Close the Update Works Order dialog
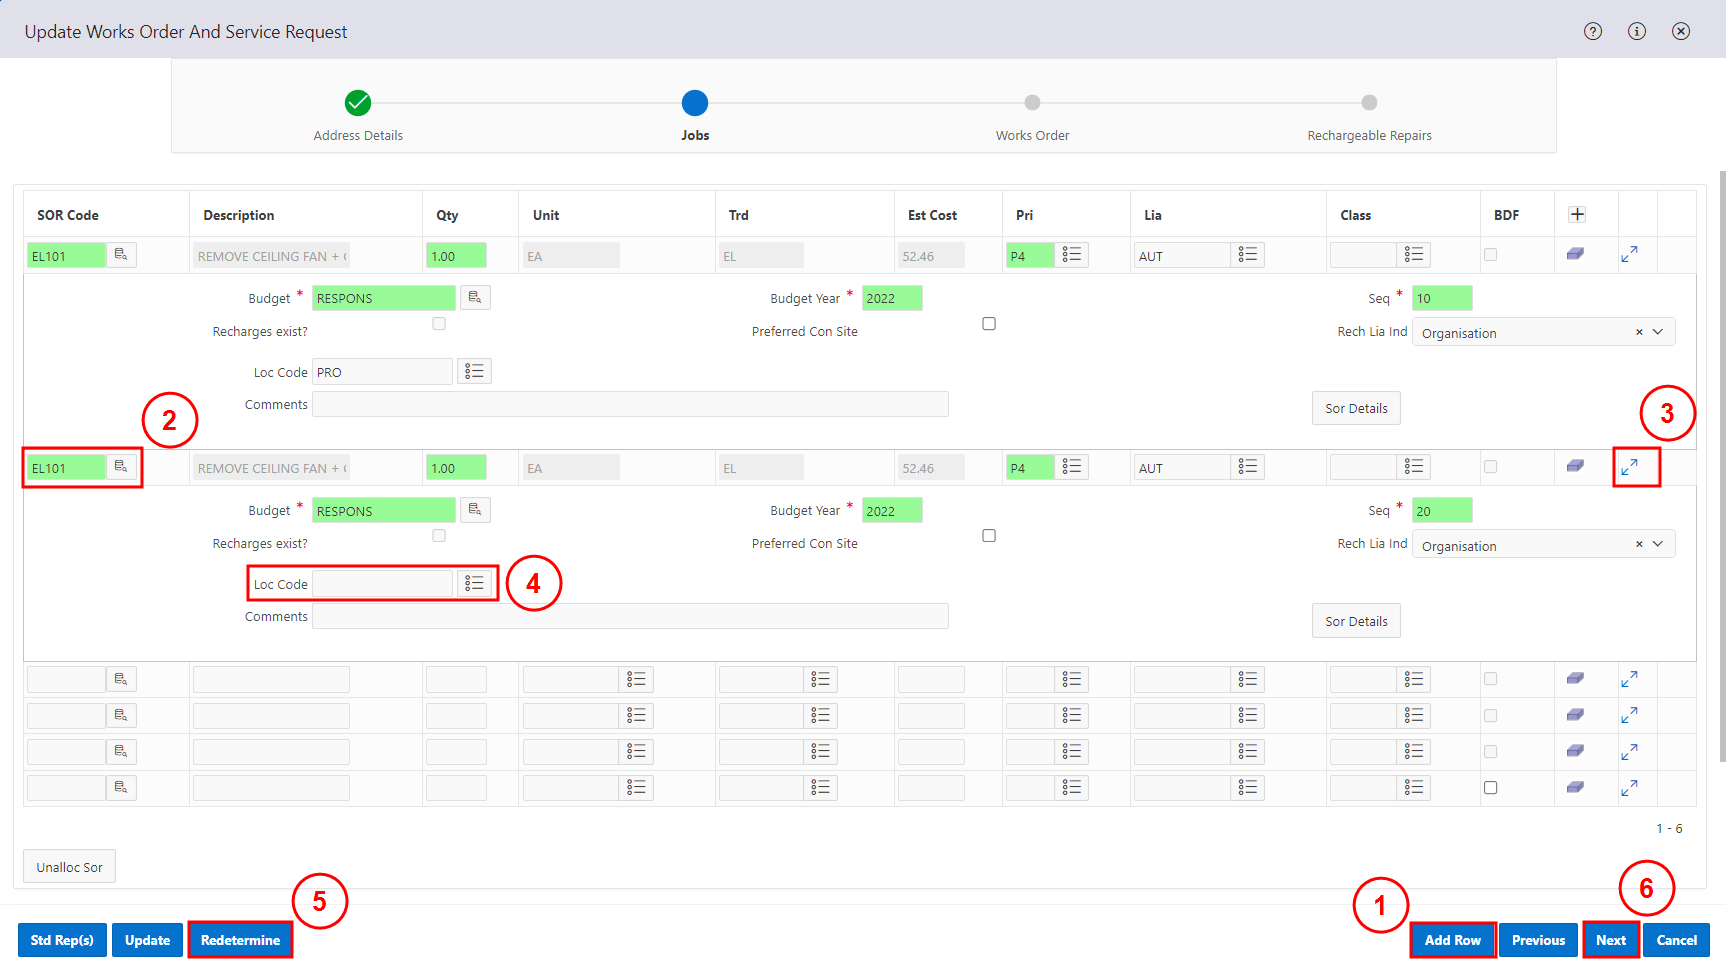The width and height of the screenshot is (1726, 970). click(1681, 31)
